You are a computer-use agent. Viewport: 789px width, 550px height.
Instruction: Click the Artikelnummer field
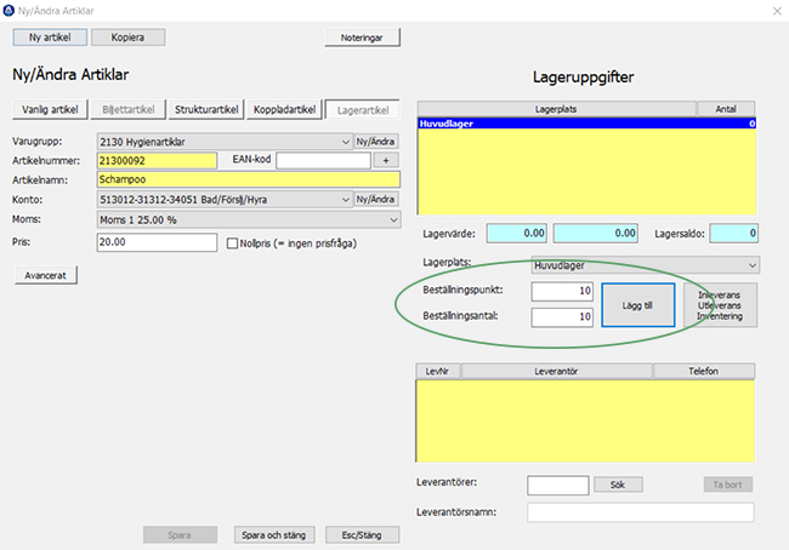click(x=157, y=161)
